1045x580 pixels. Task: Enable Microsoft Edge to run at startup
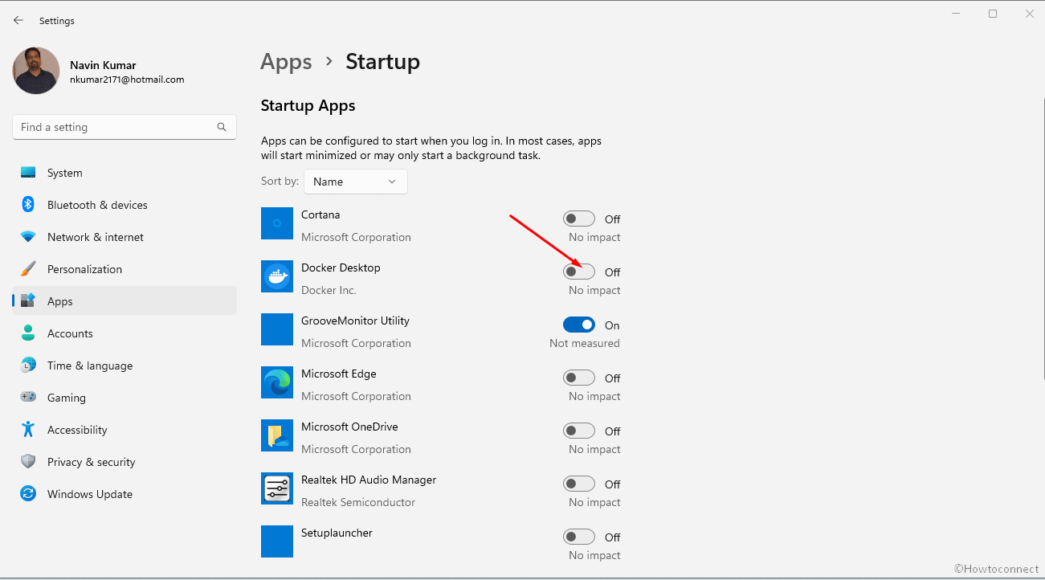(578, 377)
